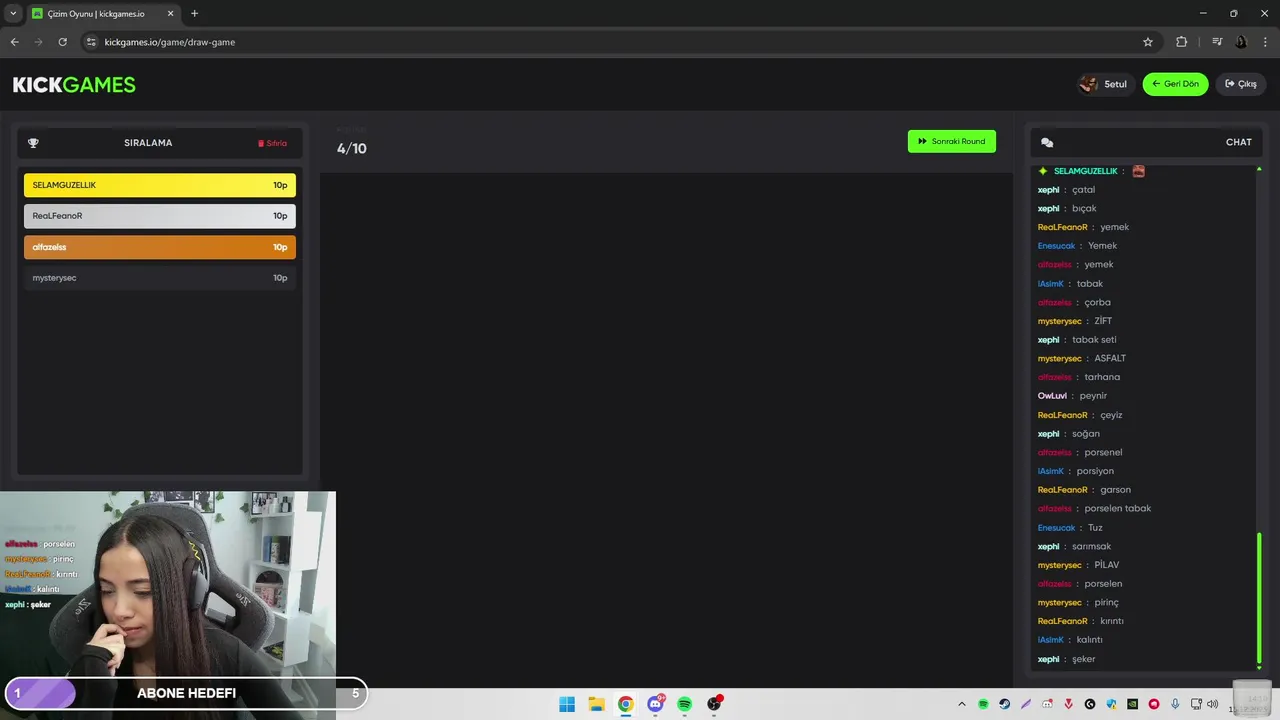Open File Explorer from taskbar
Viewport: 1280px width, 720px height.
coord(596,704)
